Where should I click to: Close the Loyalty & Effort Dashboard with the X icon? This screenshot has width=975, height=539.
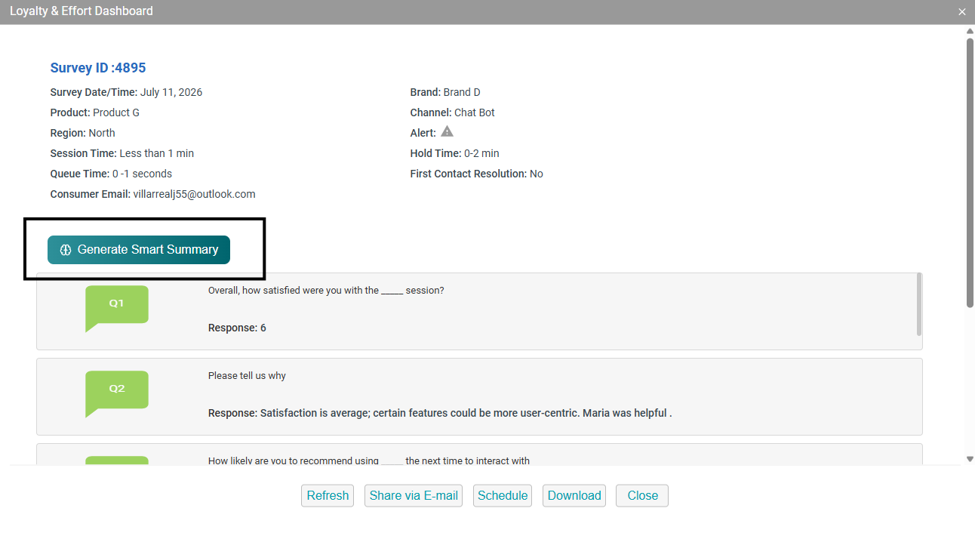pos(962,11)
